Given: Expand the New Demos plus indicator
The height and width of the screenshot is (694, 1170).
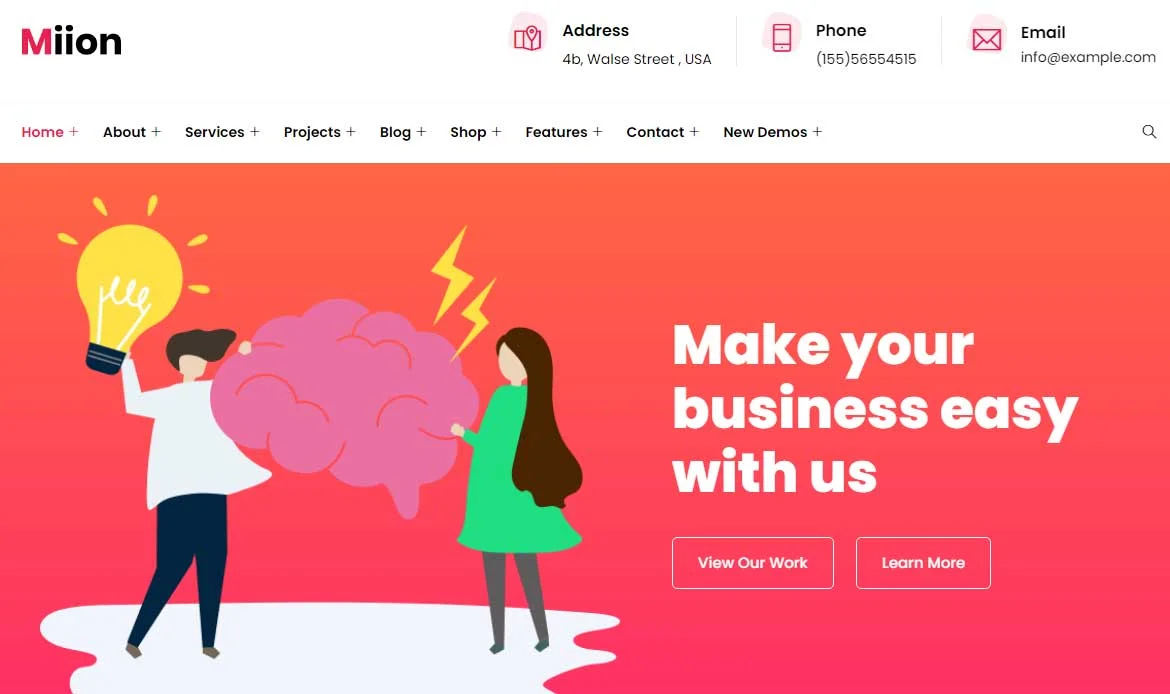Looking at the screenshot, I should 817,131.
